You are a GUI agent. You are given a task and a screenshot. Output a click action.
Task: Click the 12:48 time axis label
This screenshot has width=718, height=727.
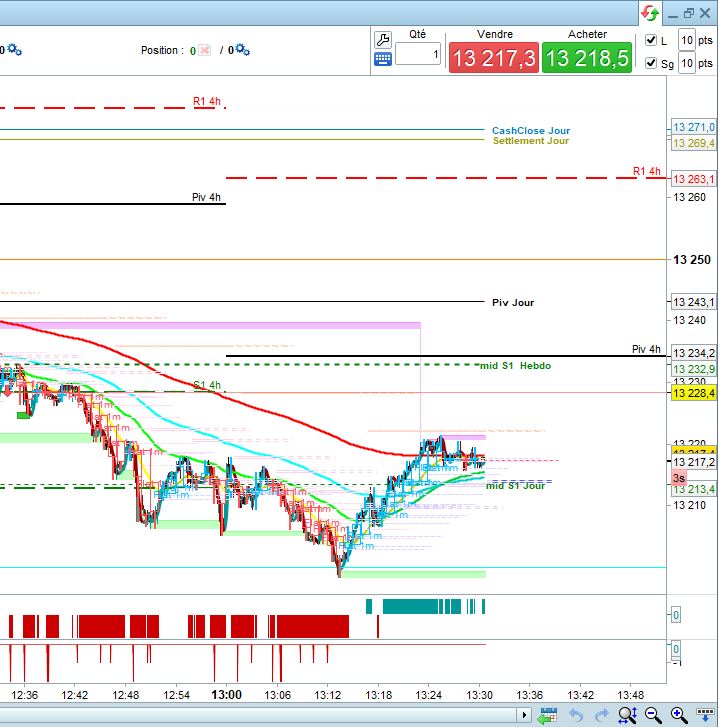click(x=126, y=695)
